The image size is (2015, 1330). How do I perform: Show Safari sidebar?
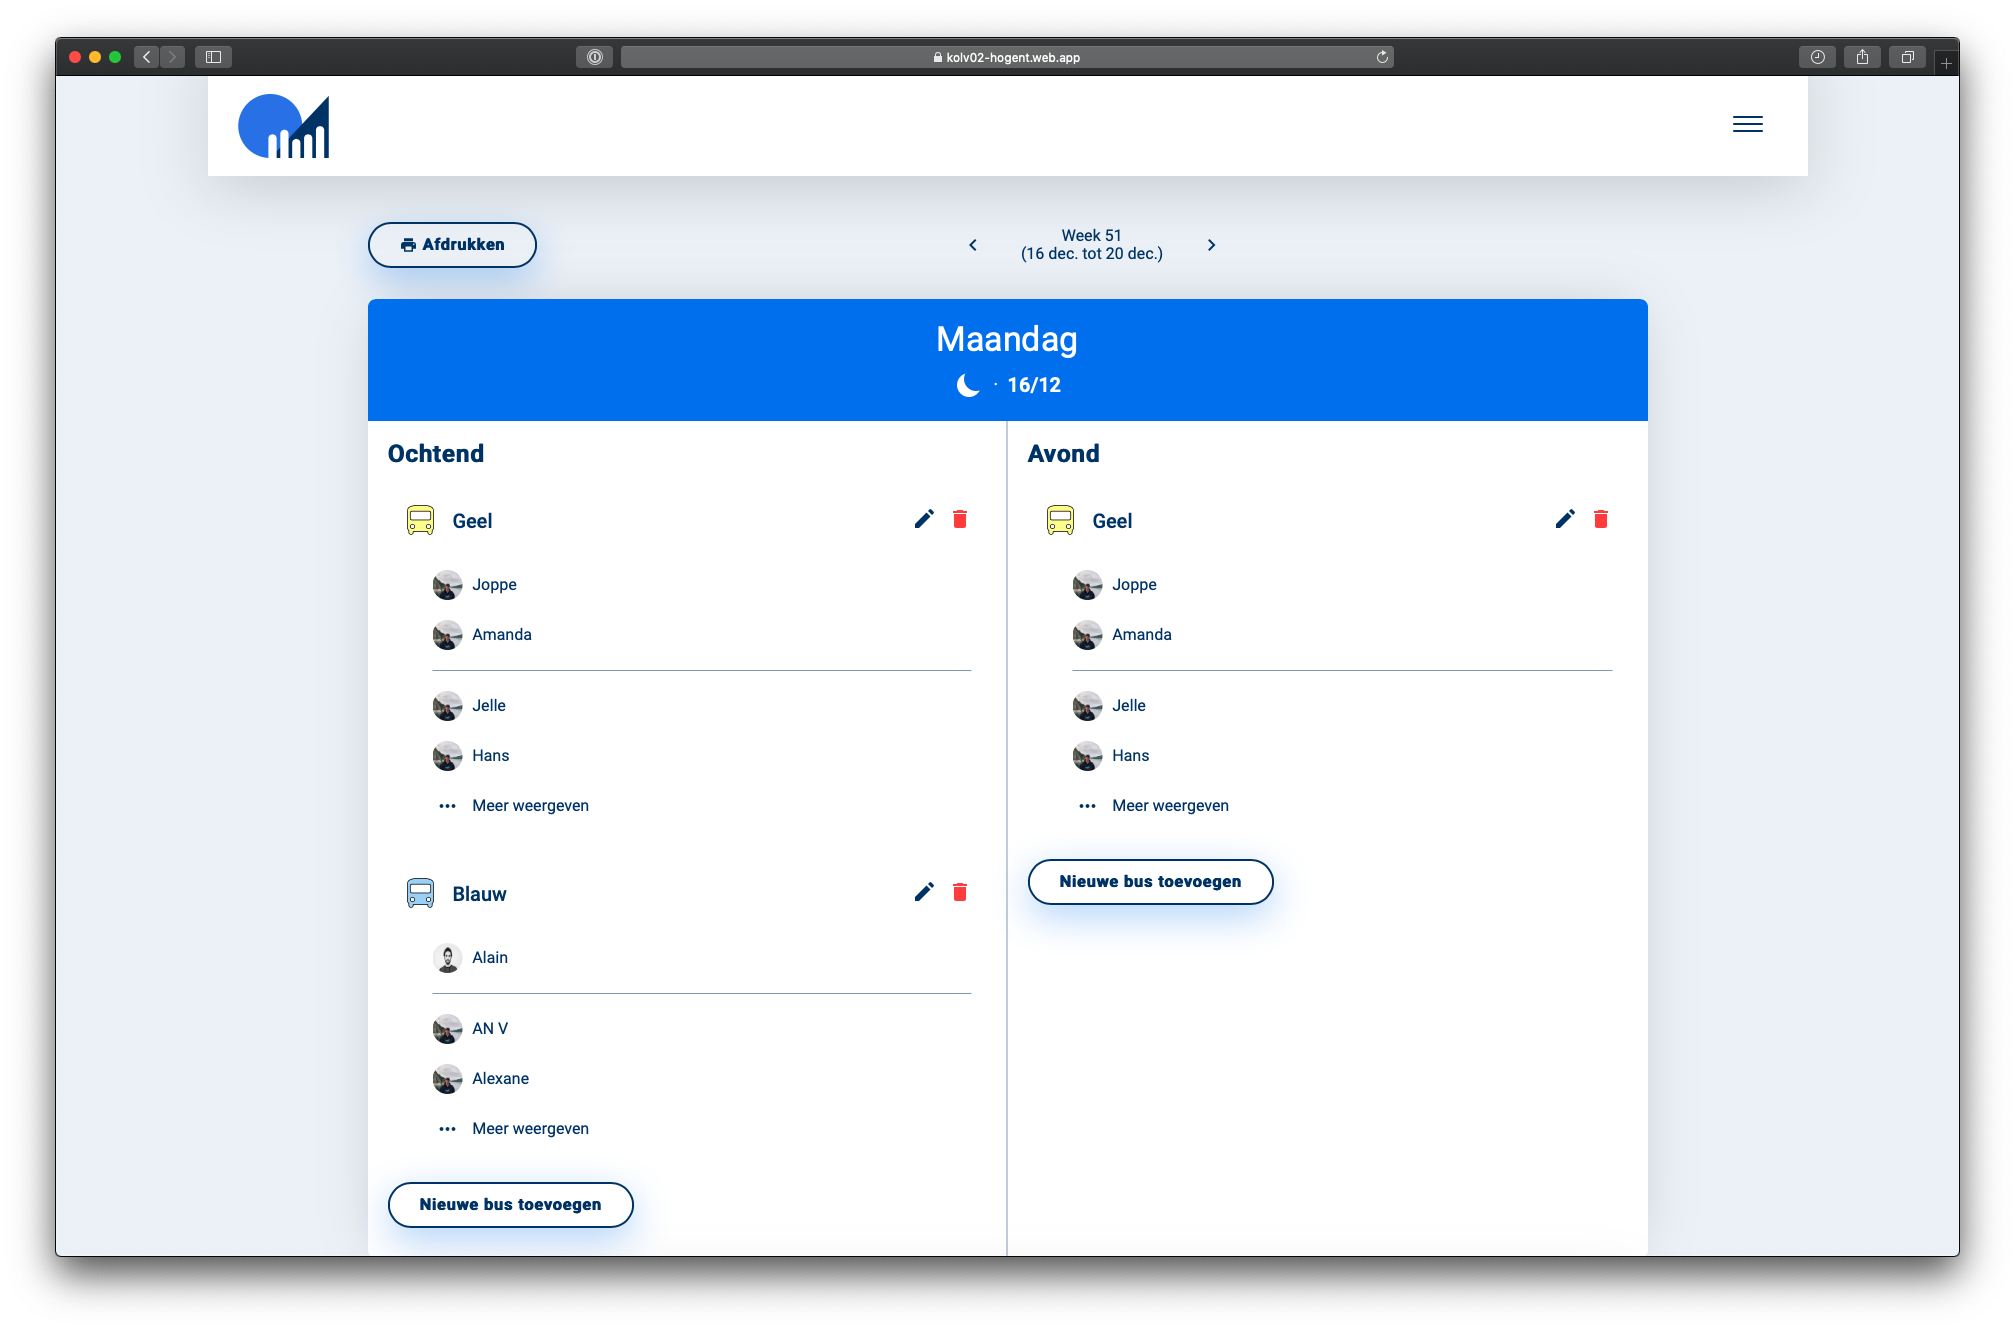click(x=213, y=57)
